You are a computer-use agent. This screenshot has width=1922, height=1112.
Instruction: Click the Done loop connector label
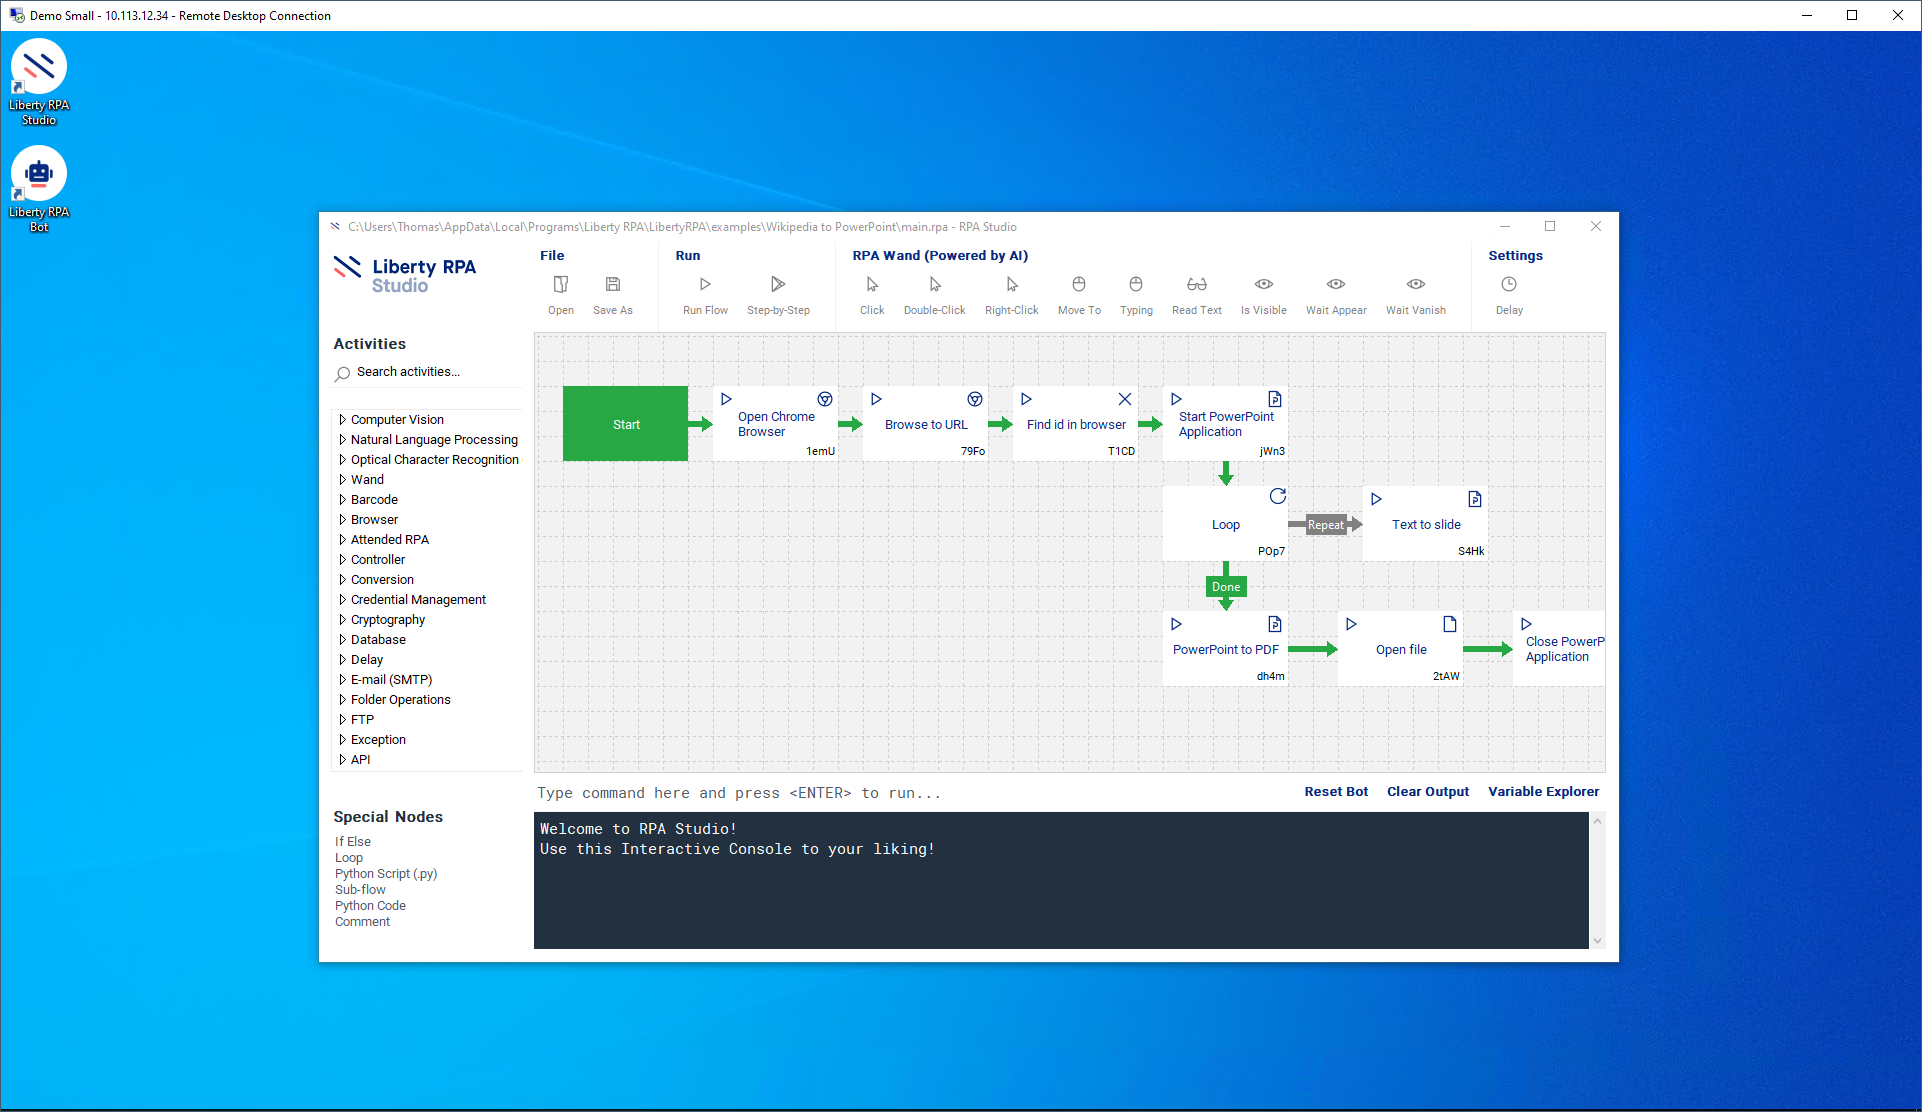point(1226,587)
